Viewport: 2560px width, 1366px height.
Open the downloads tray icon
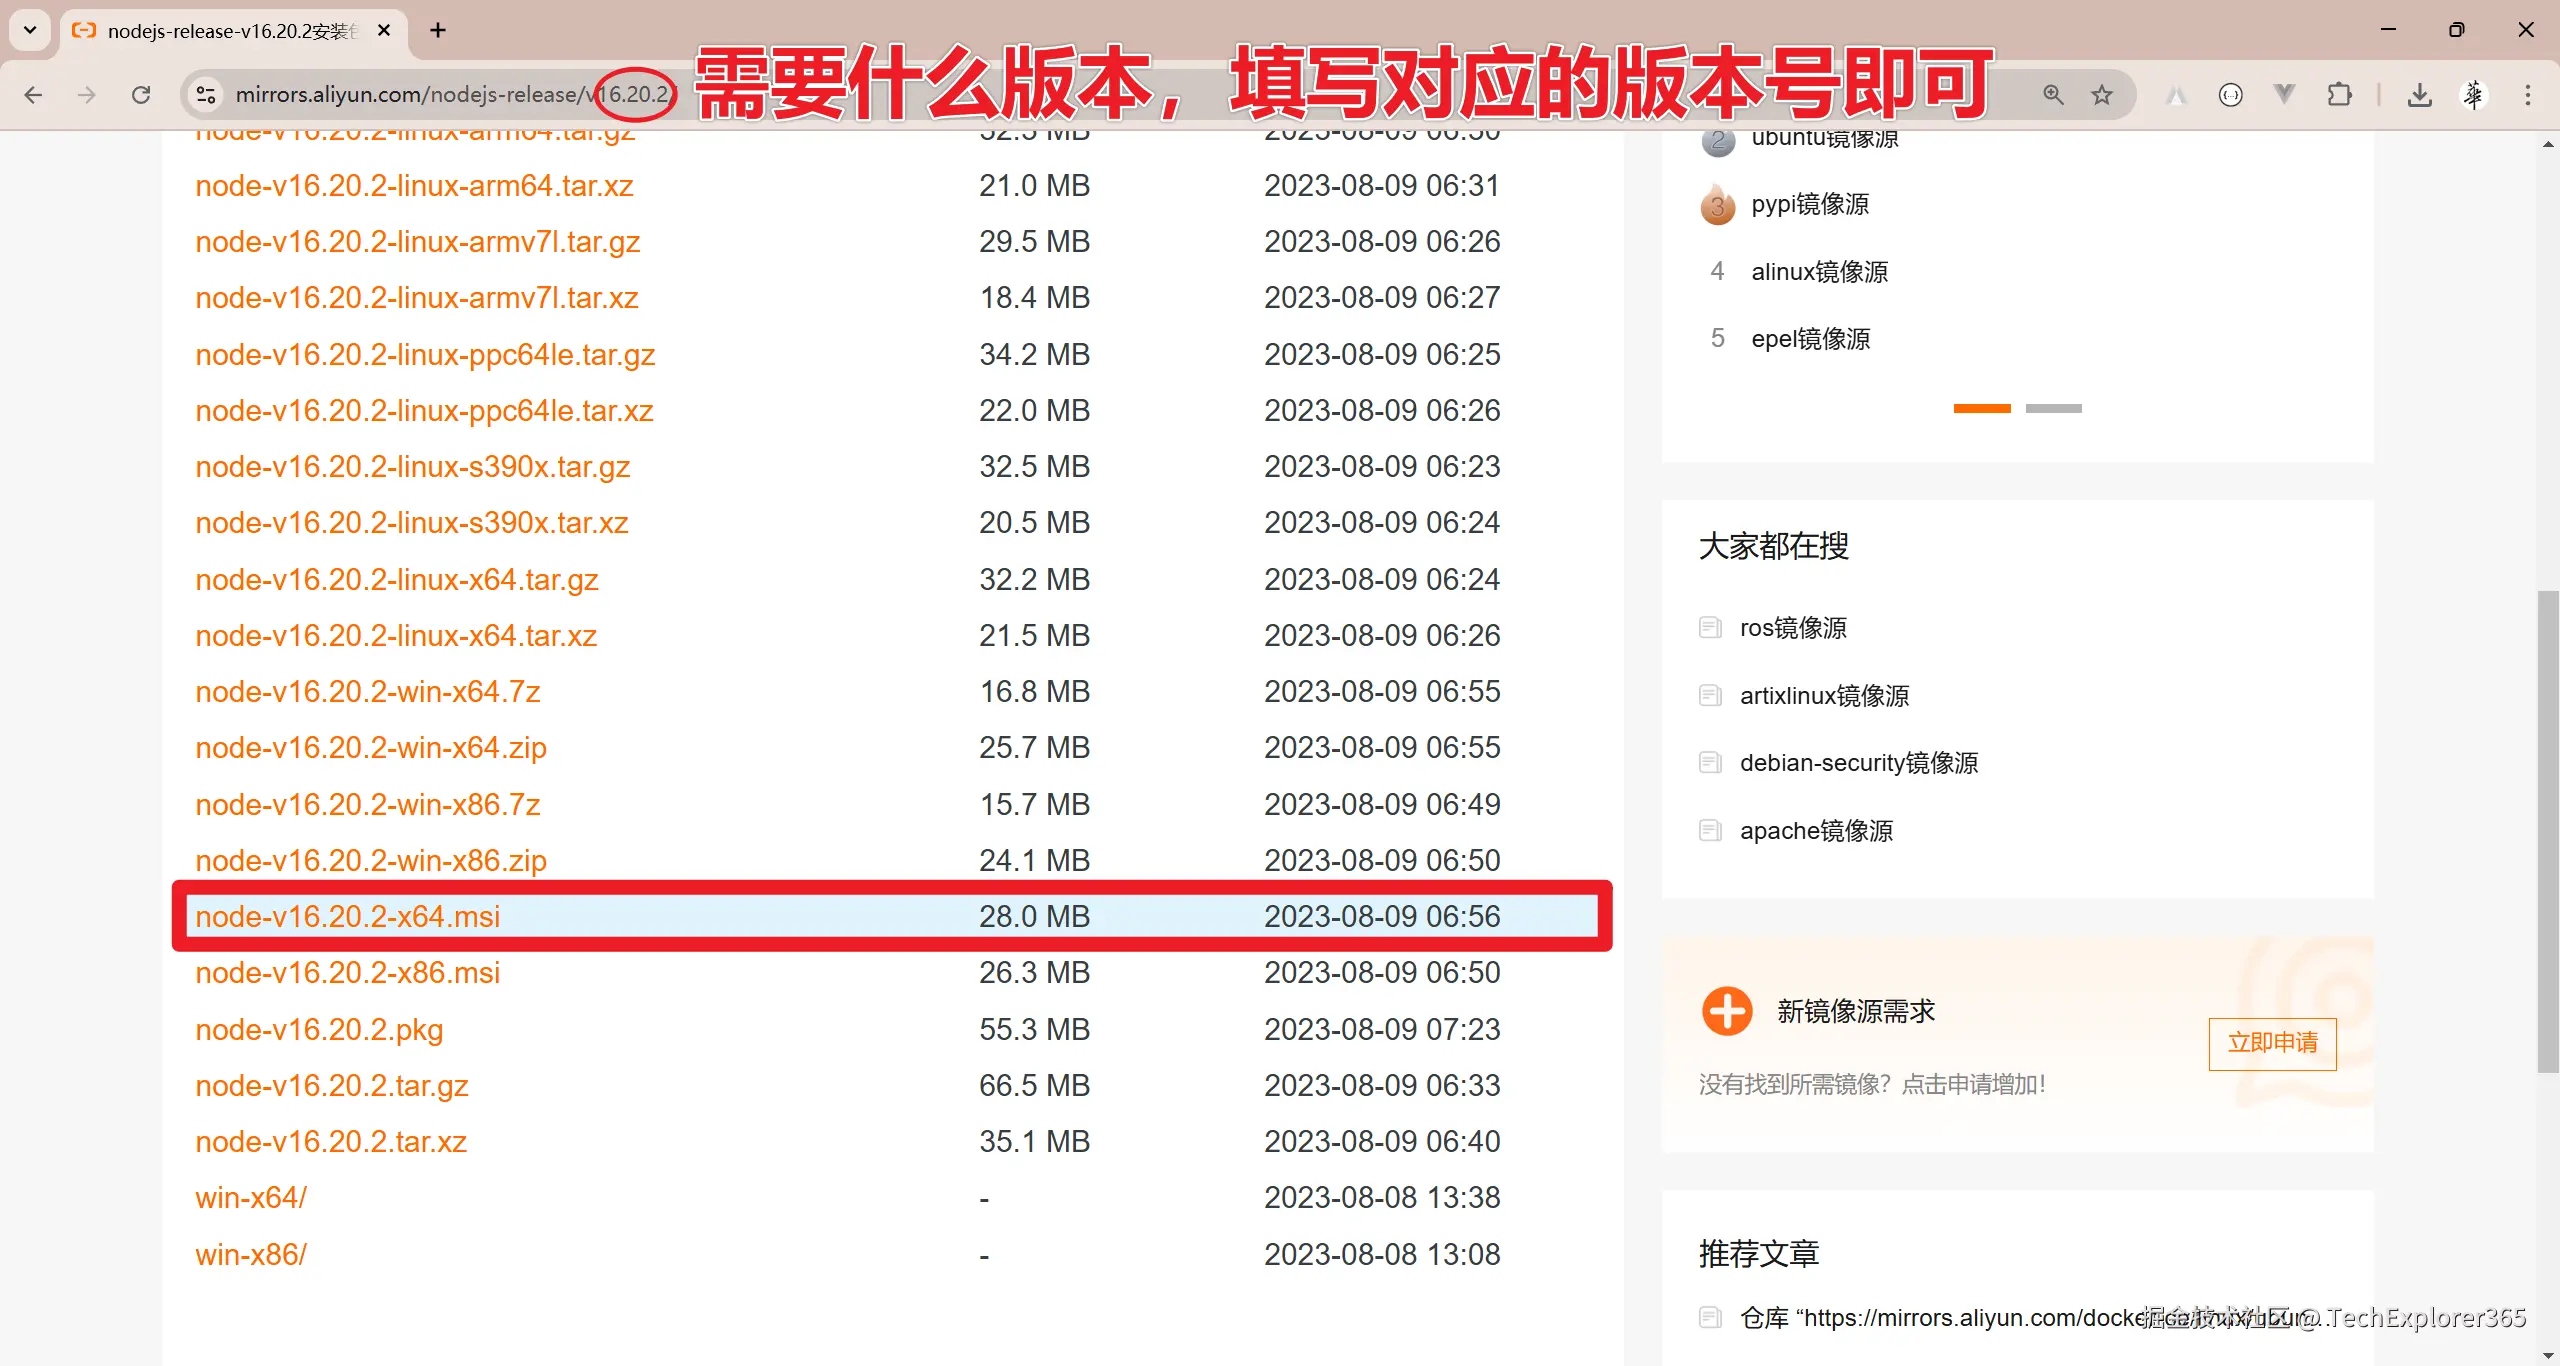click(x=2419, y=95)
